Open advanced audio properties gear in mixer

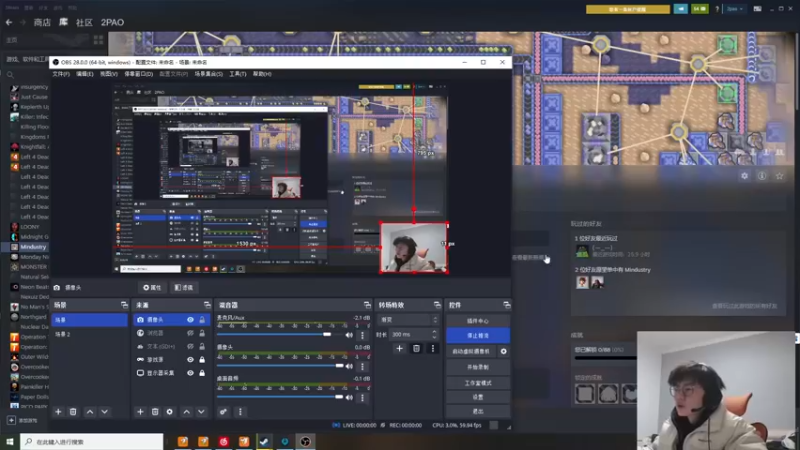223,412
